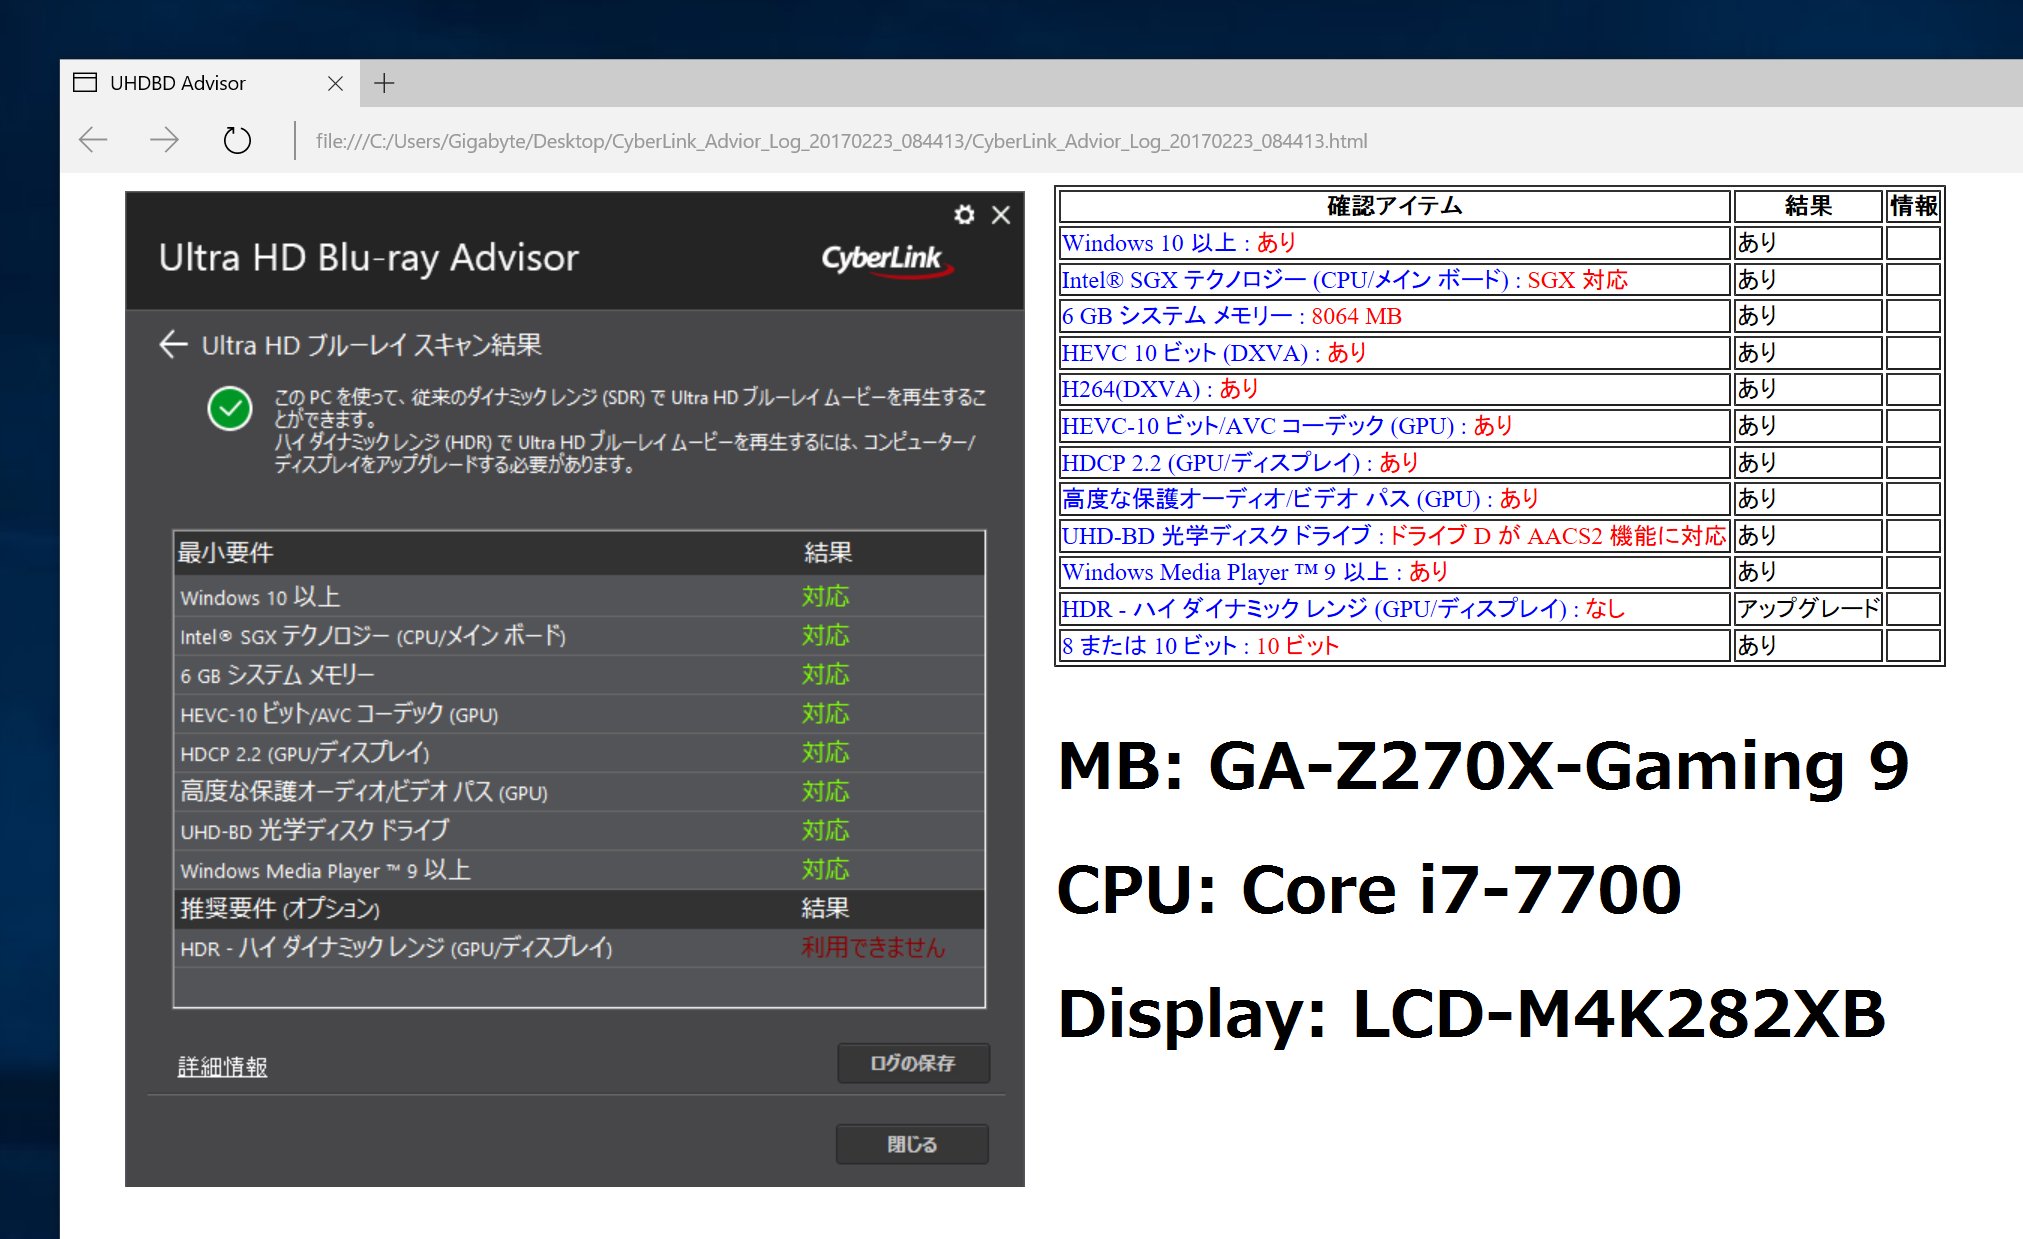The image size is (2023, 1239).
Task: Click the ログの保存 save log button
Action: tap(913, 1063)
